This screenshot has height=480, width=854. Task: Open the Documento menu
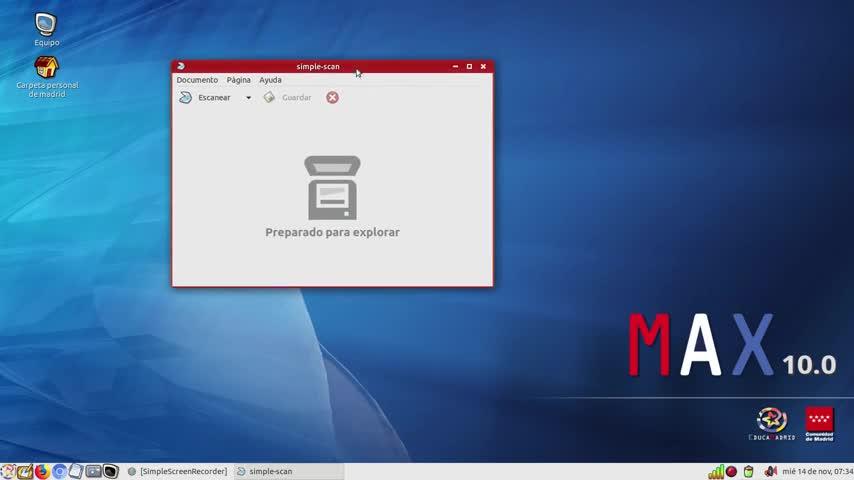pyautogui.click(x=197, y=80)
